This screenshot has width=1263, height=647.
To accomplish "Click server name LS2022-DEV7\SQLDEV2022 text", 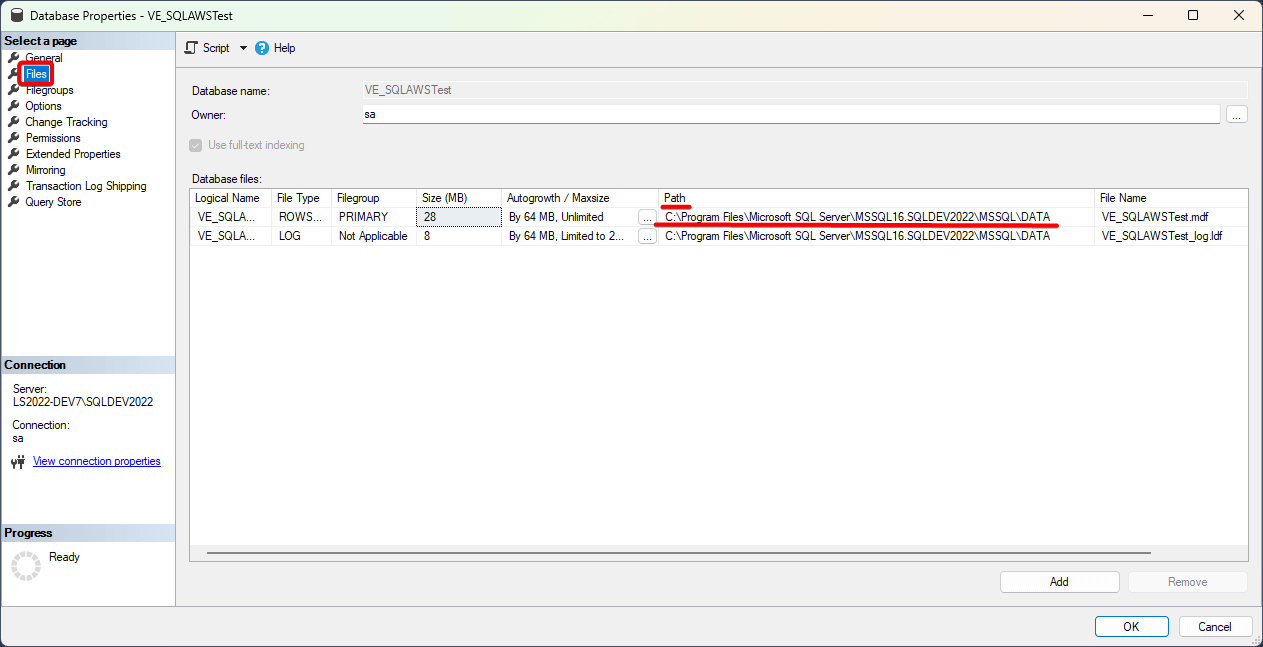I will coord(83,402).
